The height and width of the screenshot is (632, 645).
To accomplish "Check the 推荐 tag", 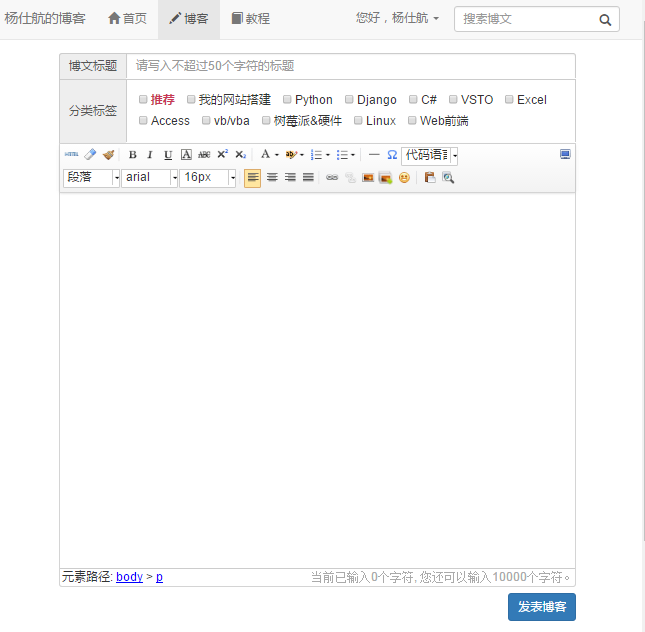I will pos(143,99).
